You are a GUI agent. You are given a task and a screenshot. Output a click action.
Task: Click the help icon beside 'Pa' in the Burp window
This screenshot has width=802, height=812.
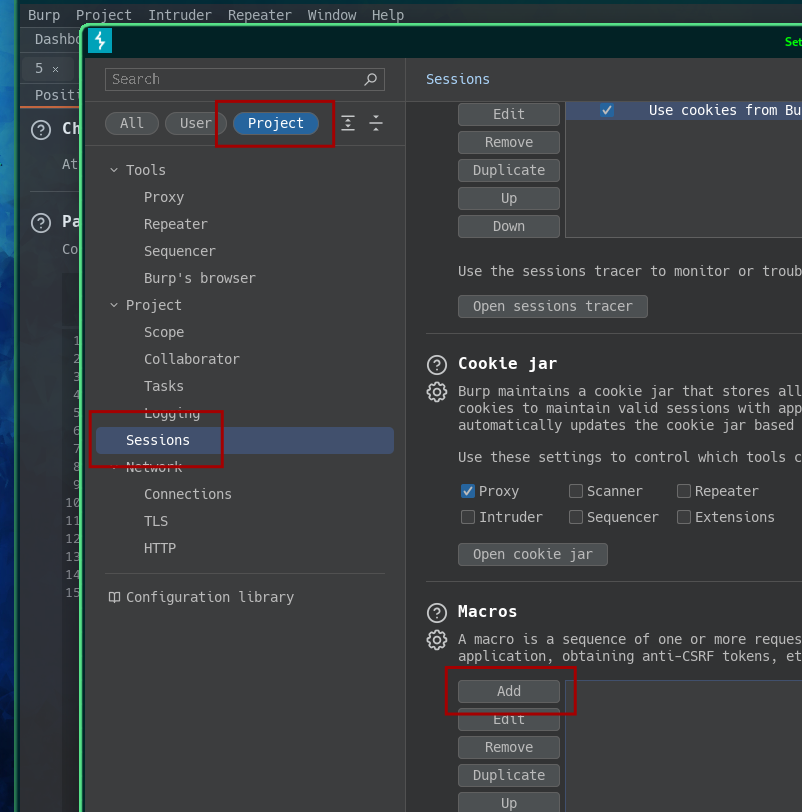(41, 223)
